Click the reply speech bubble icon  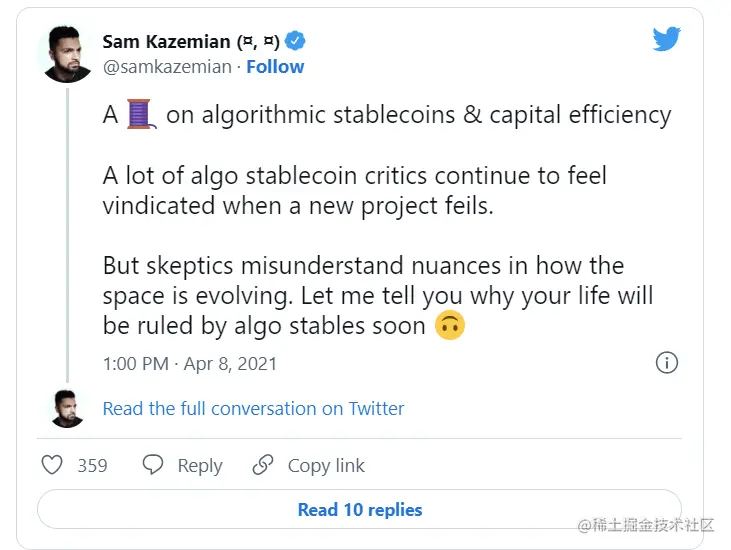153,465
